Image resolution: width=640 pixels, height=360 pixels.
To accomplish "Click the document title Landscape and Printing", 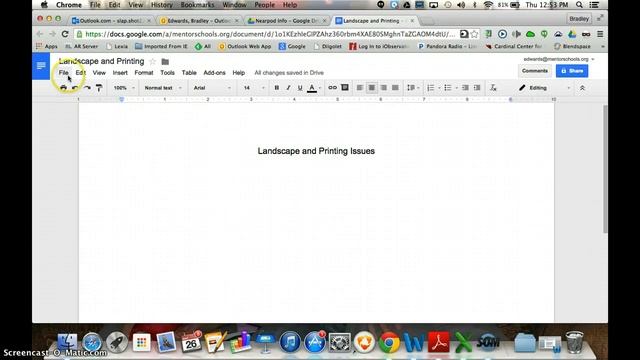I will coord(101,61).
